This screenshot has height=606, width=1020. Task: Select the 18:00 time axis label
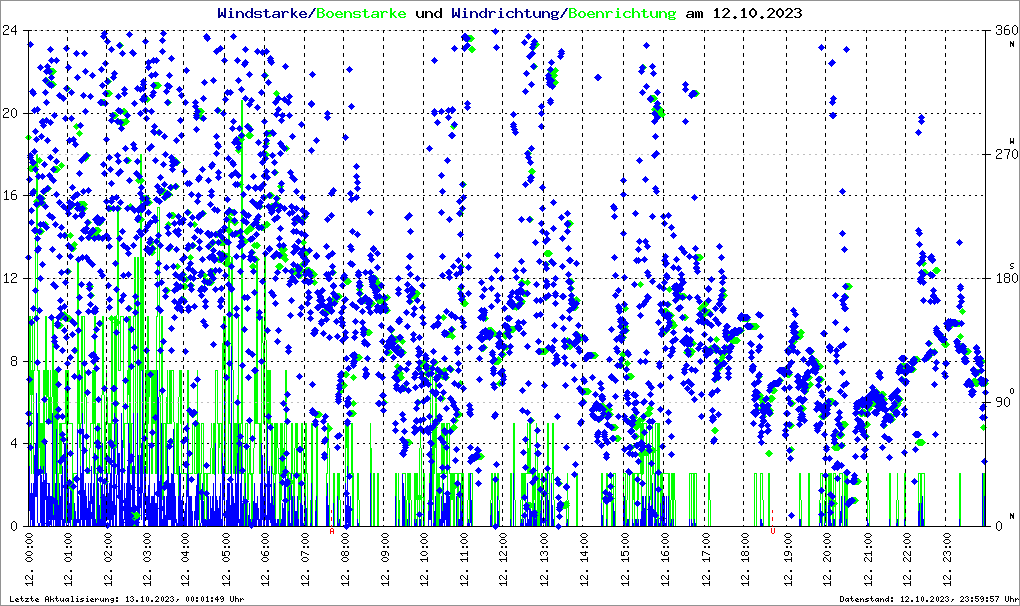coord(746,563)
